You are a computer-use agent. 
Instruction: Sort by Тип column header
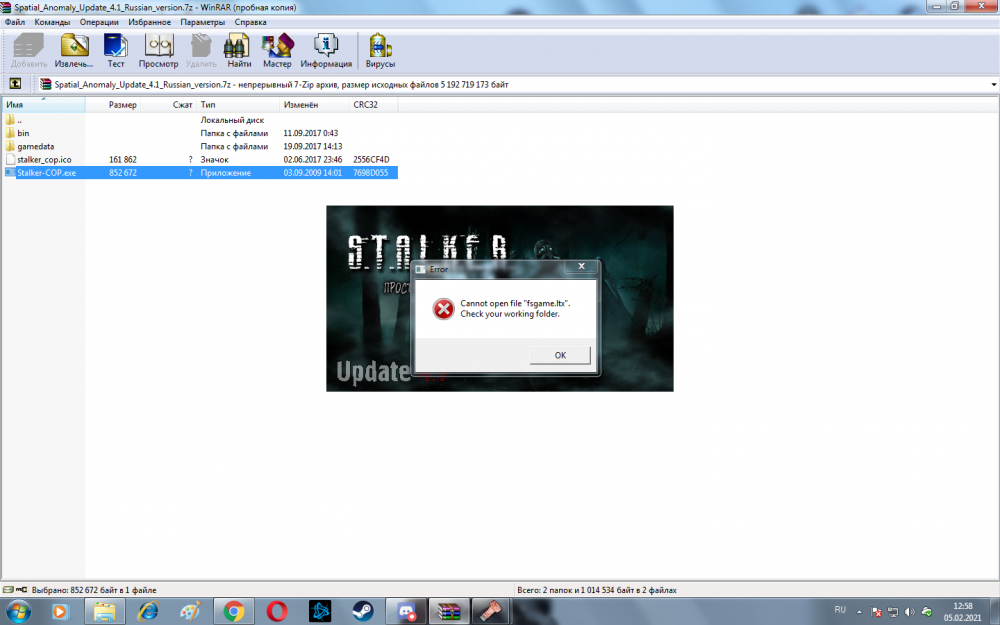pos(238,105)
